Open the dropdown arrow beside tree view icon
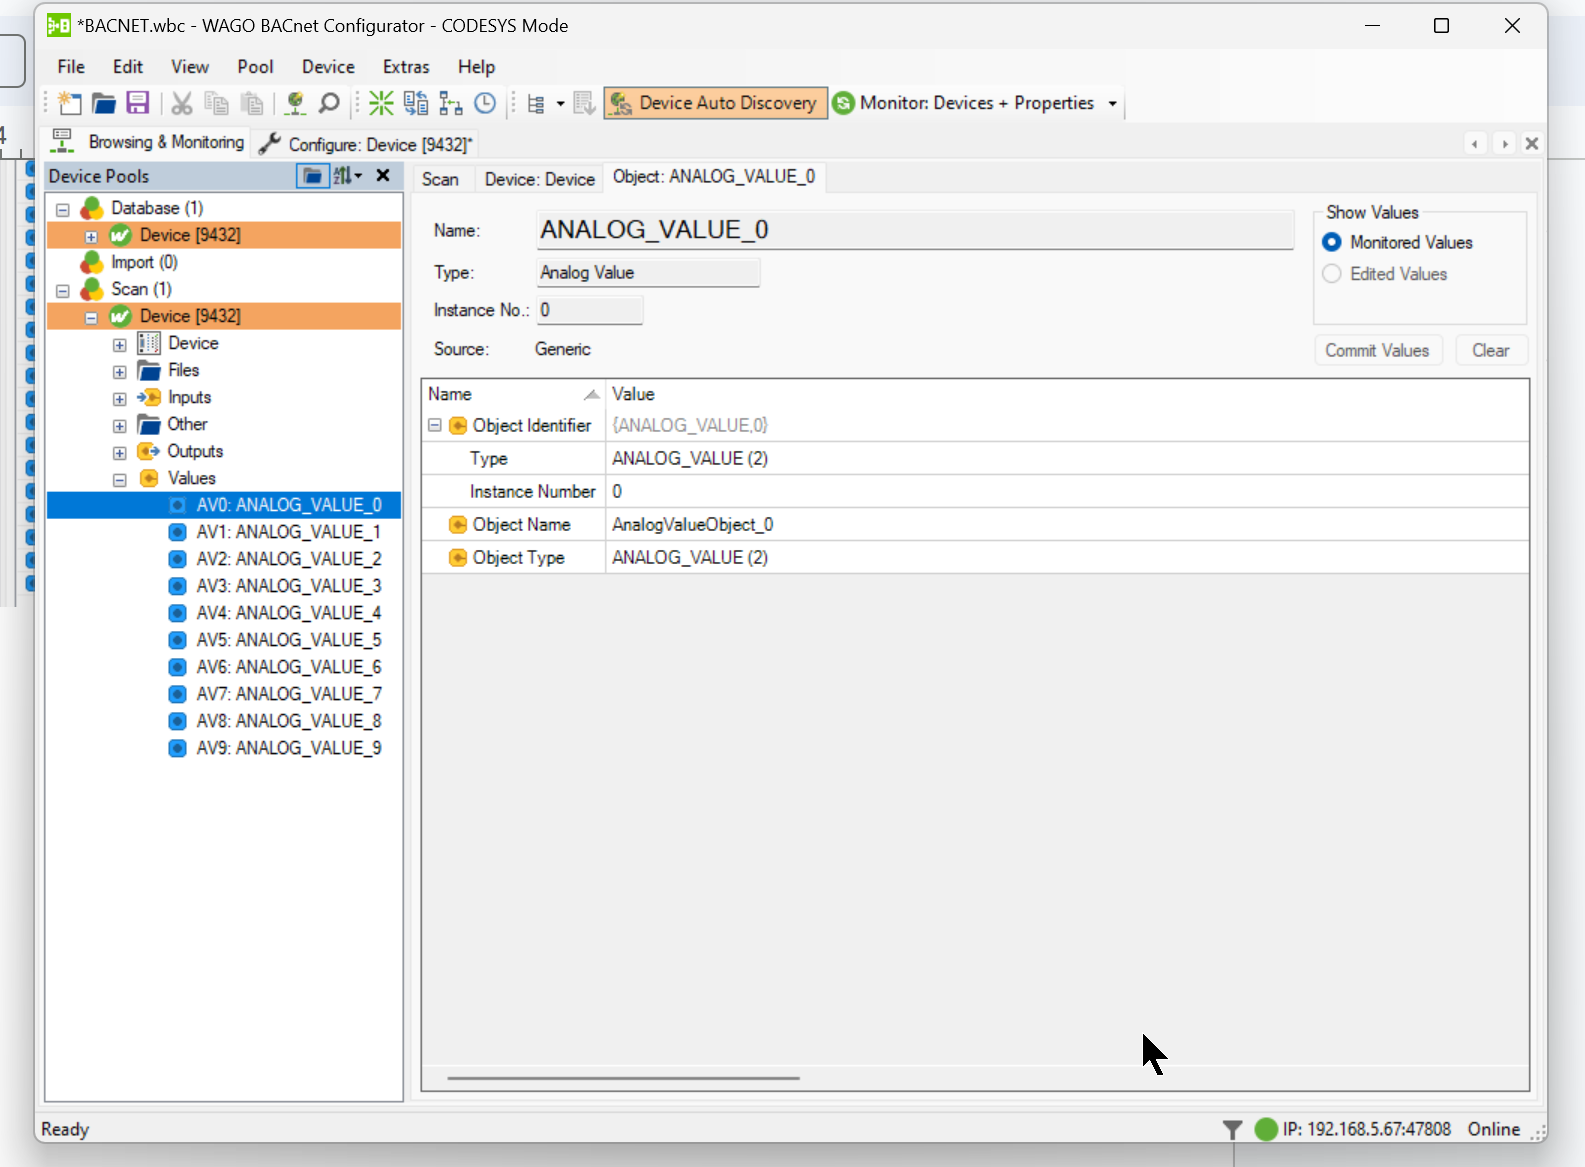1585x1167 pixels. [560, 104]
